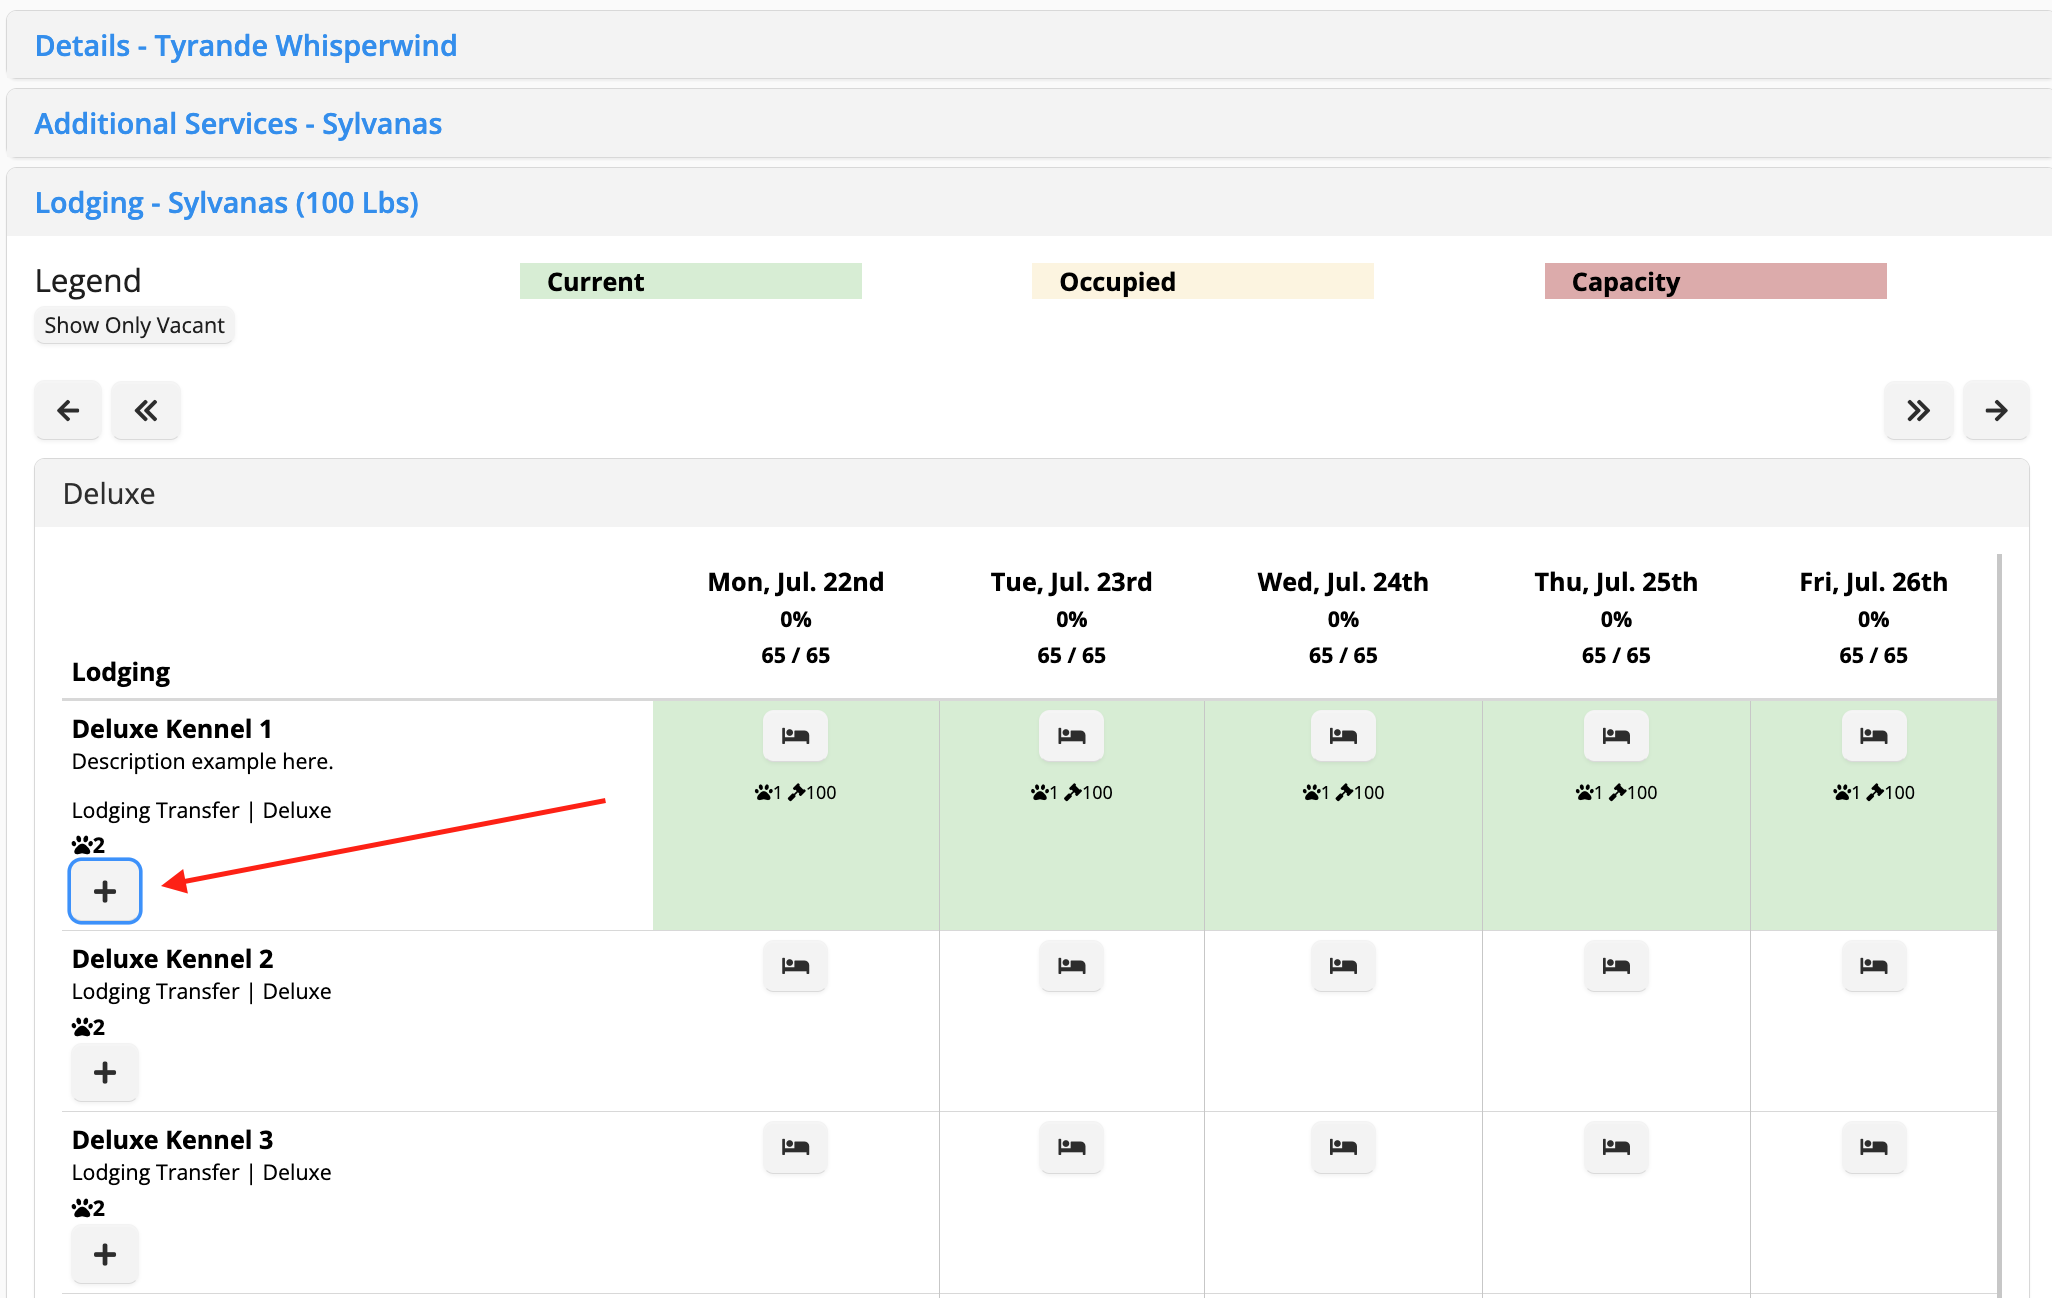This screenshot has width=2052, height=1298.
Task: Select bed icon for Deluxe Kennel 2 Friday
Action: coord(1874,966)
